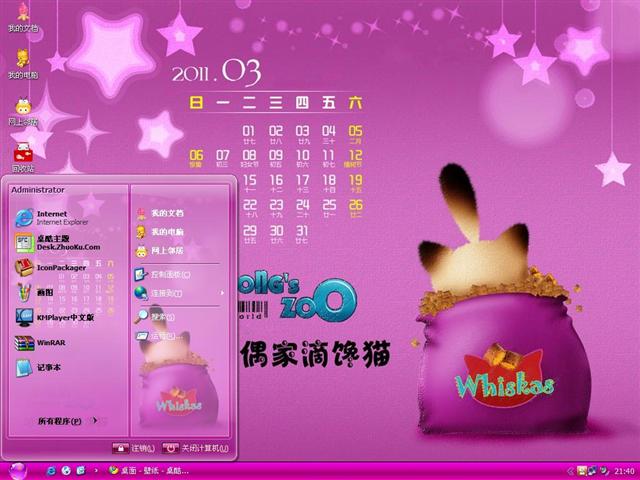Open 搜索 search in the Start menu

pos(155,317)
